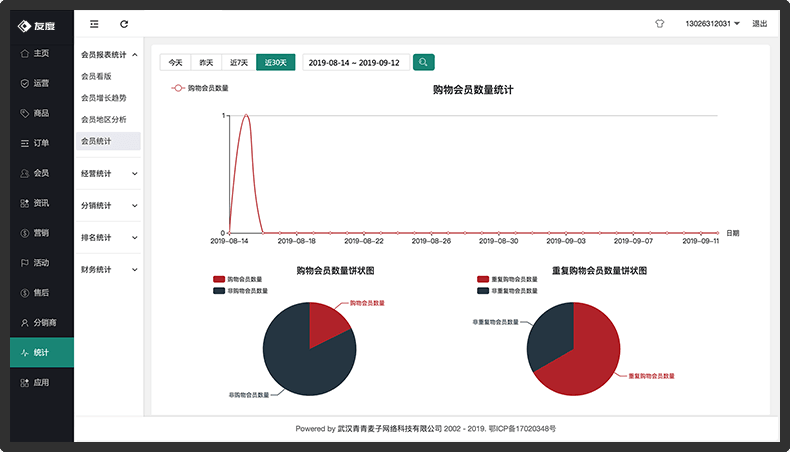Viewport: 790px width, 452px height.
Task: Open the 售后 icon in sidebar
Action: coord(24,293)
